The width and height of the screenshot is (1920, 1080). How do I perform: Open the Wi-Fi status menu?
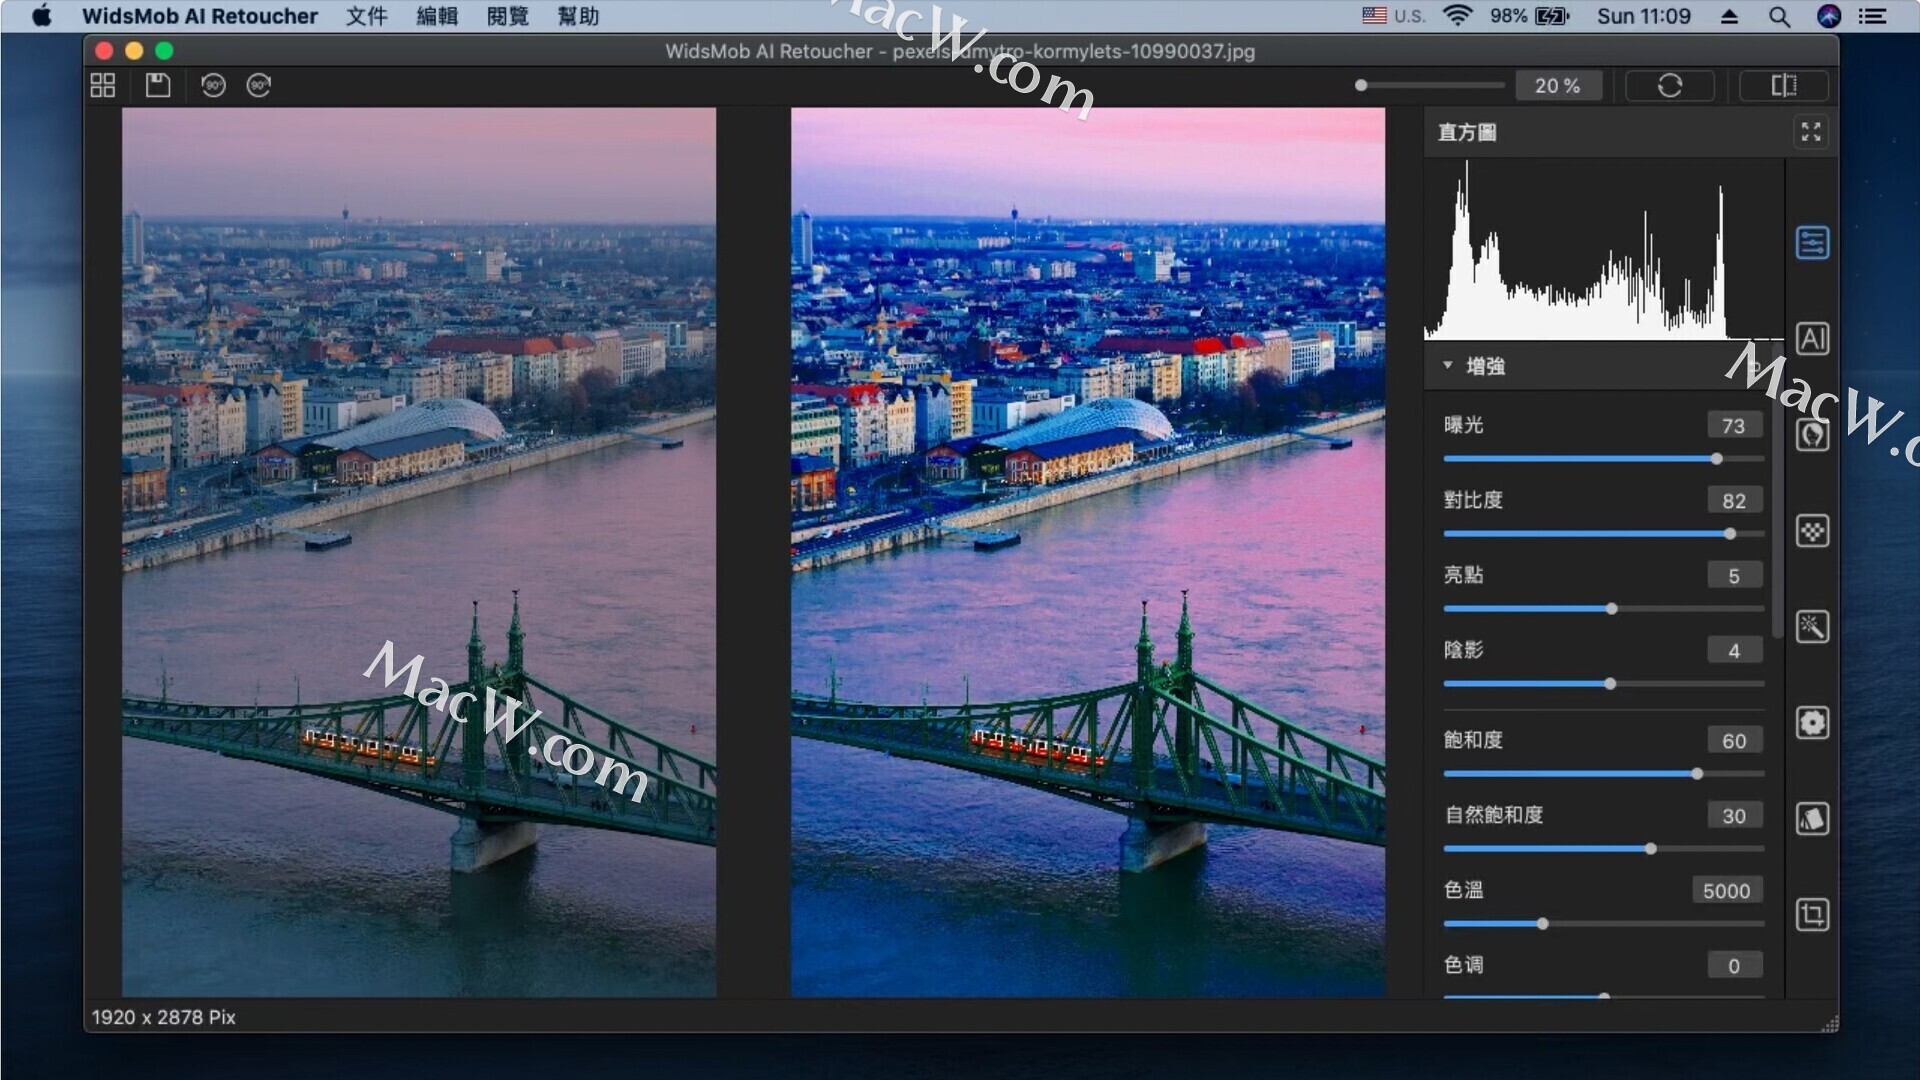click(1458, 16)
